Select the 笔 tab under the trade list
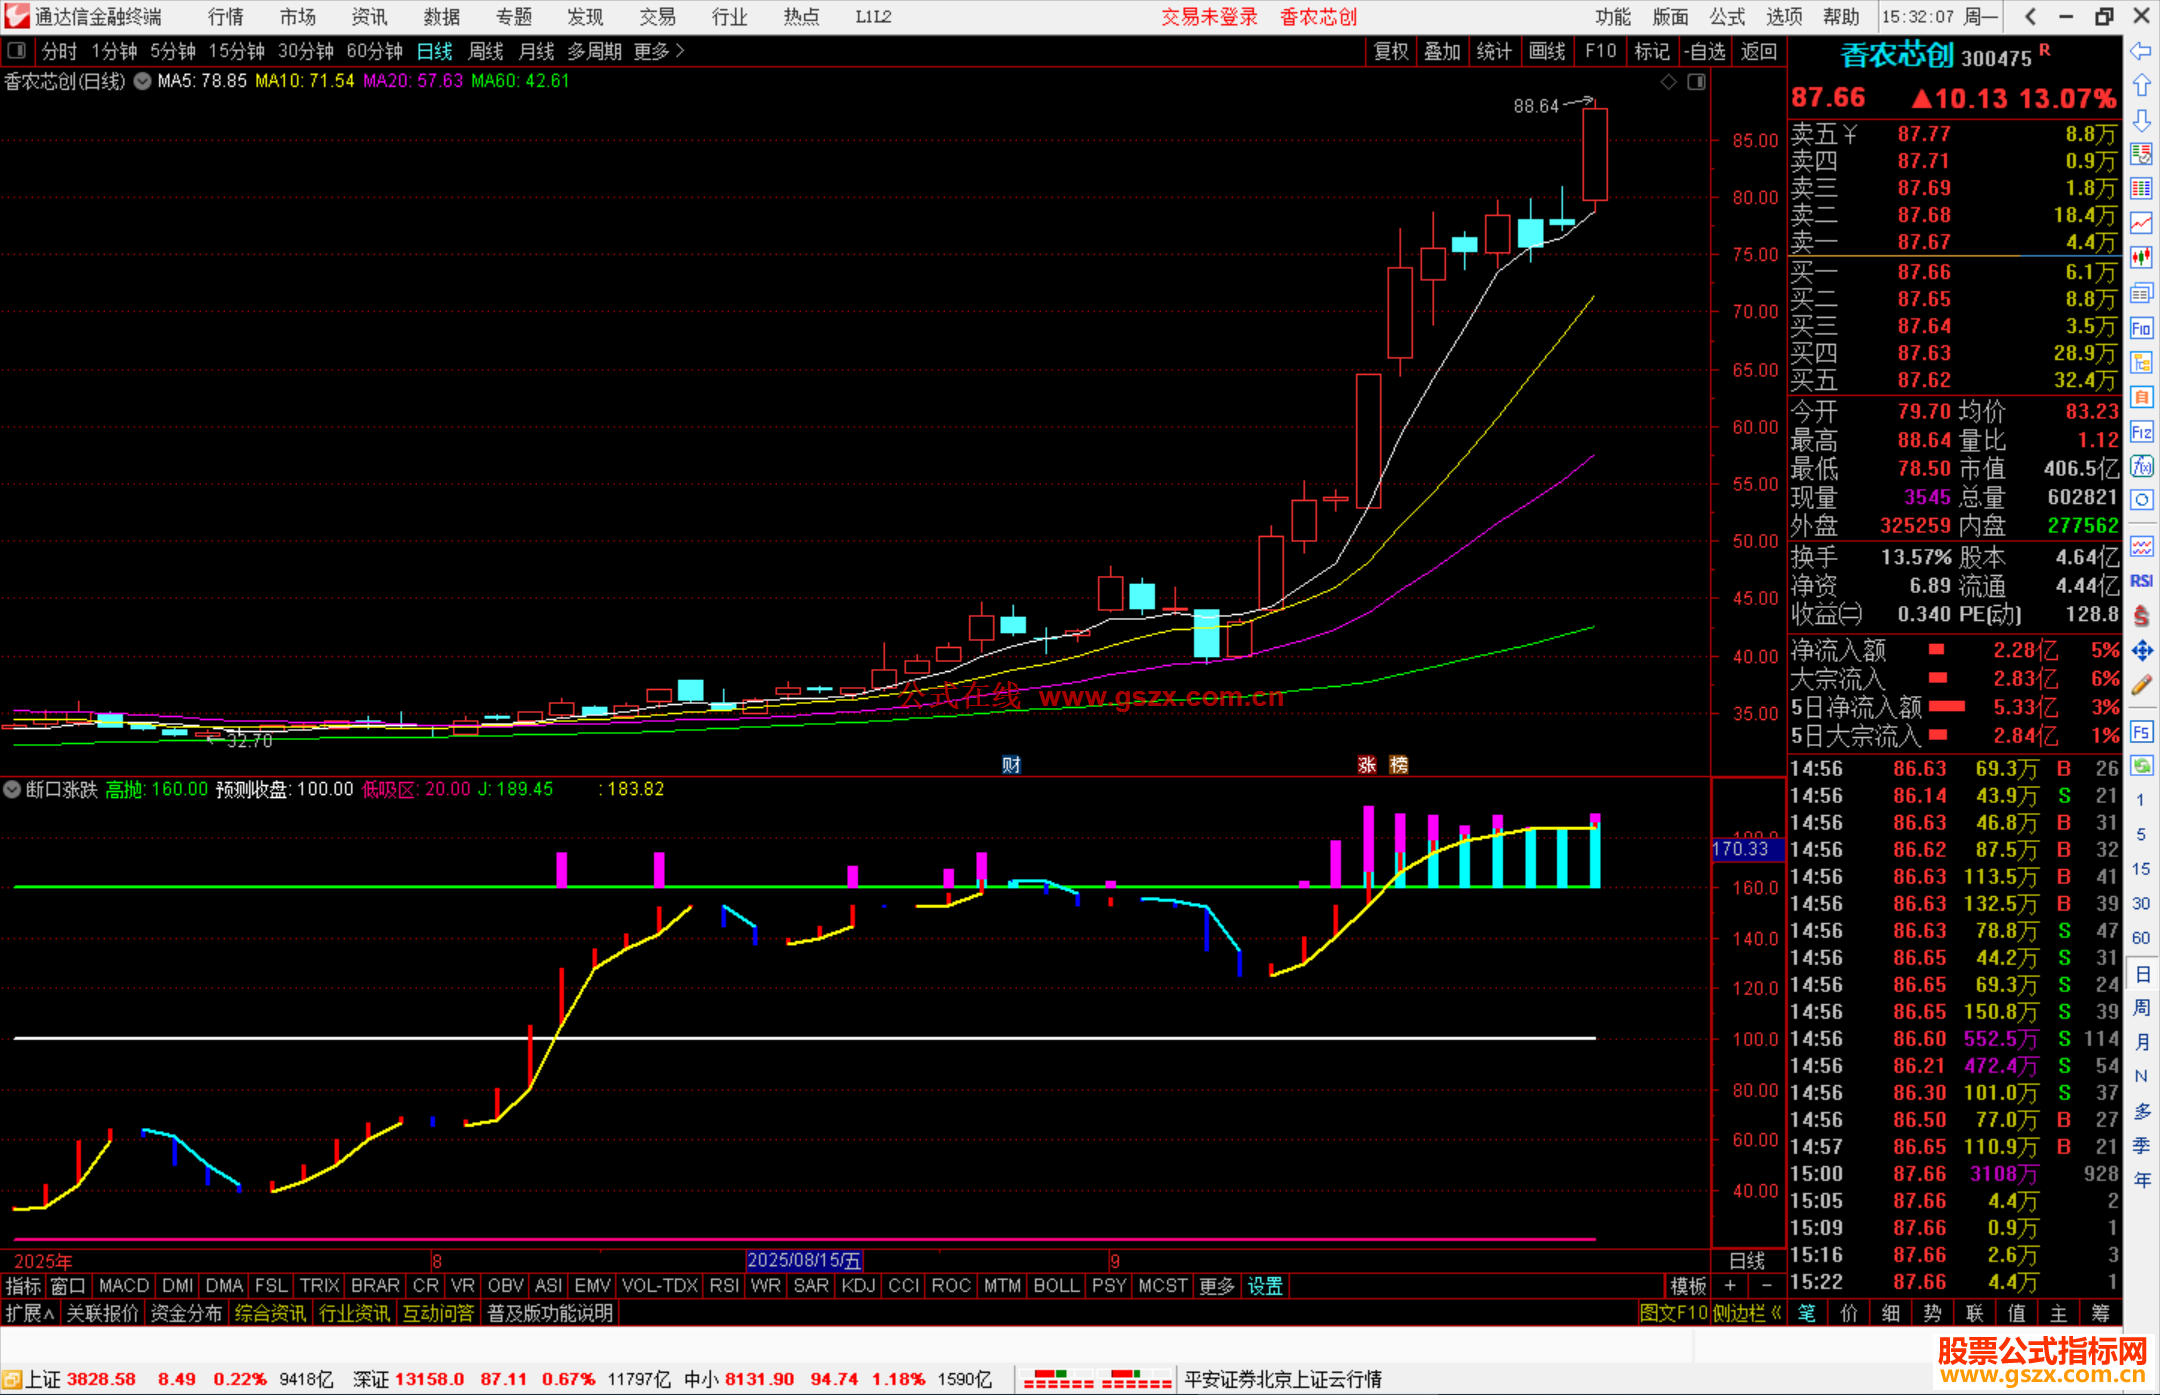Viewport: 2160px width, 1395px height. 1807,1313
